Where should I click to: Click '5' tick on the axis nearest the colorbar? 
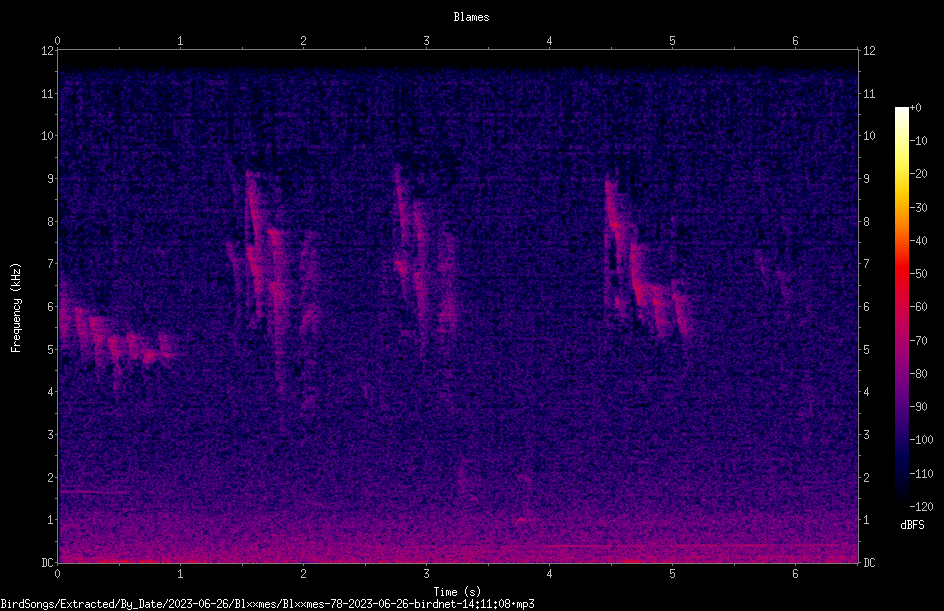click(x=866, y=350)
